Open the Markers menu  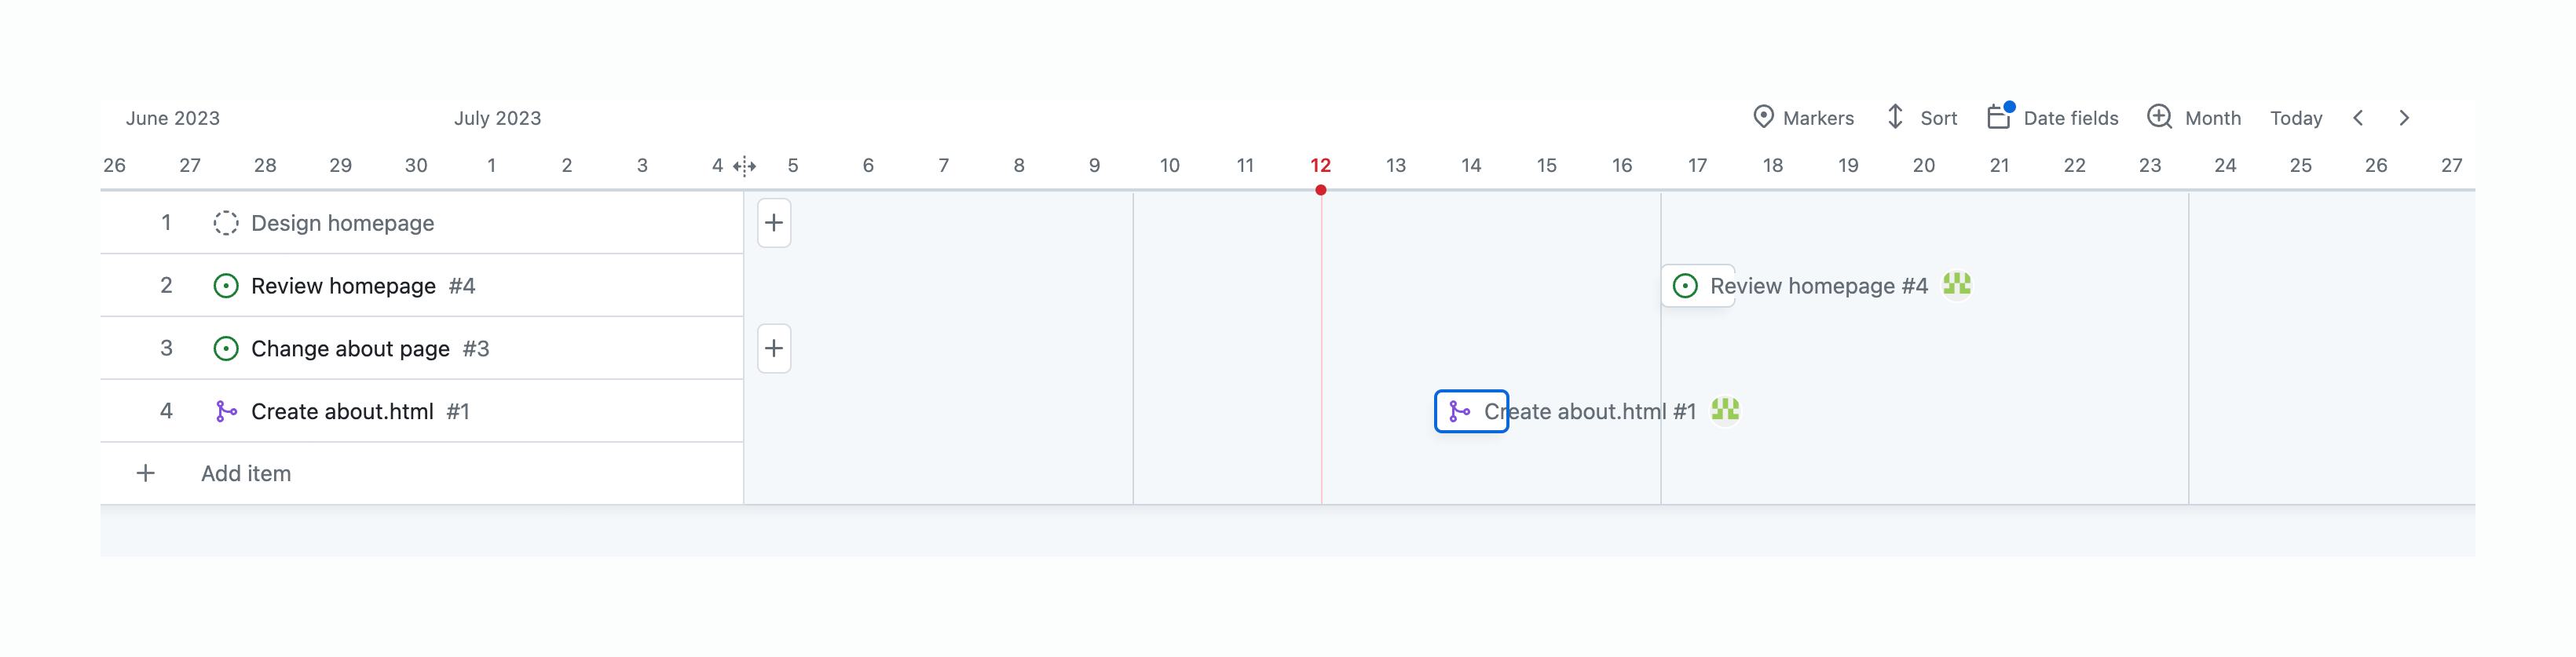coord(1803,118)
